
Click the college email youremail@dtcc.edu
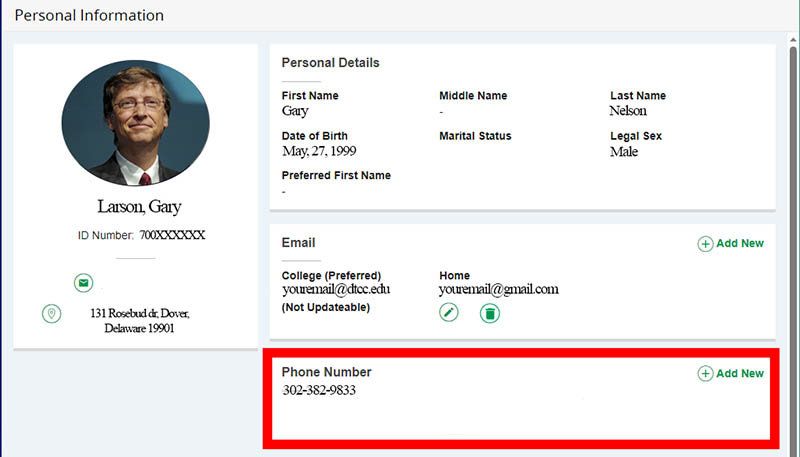click(336, 289)
